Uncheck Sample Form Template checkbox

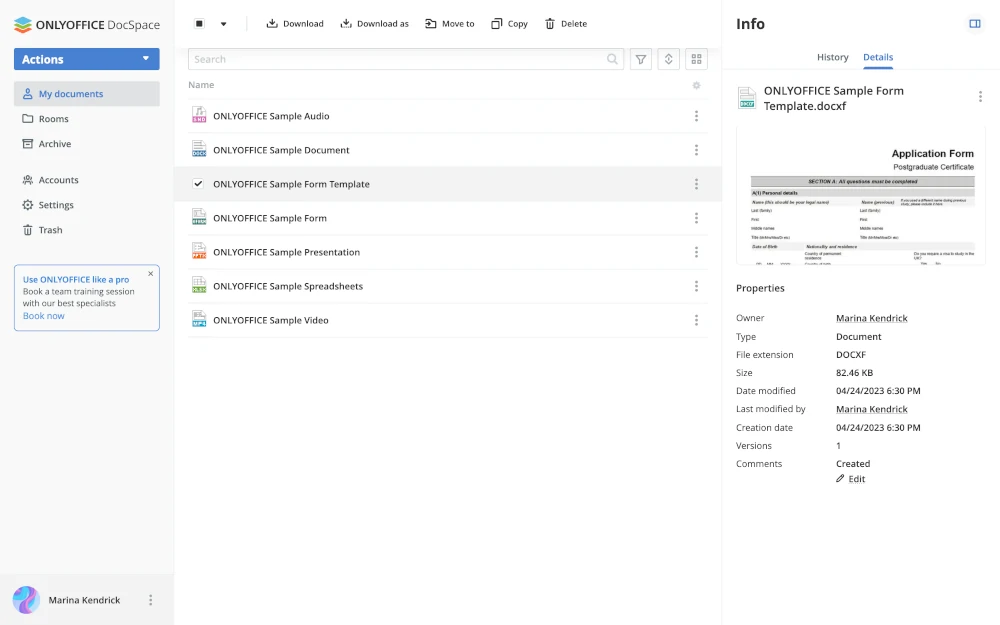coord(198,184)
